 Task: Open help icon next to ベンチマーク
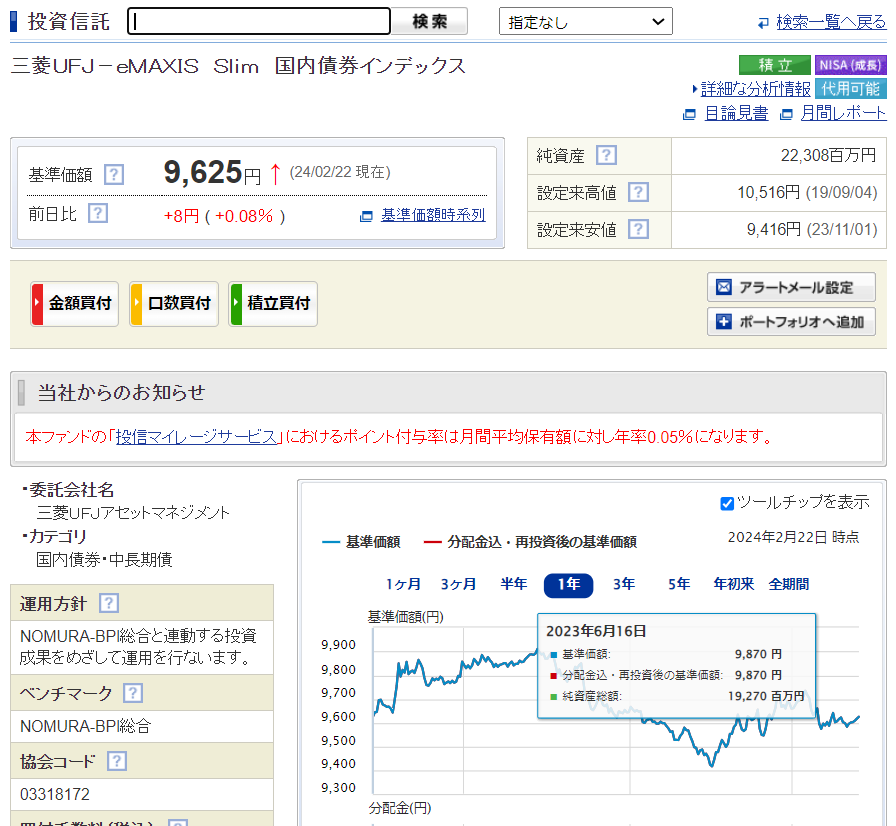(x=133, y=693)
